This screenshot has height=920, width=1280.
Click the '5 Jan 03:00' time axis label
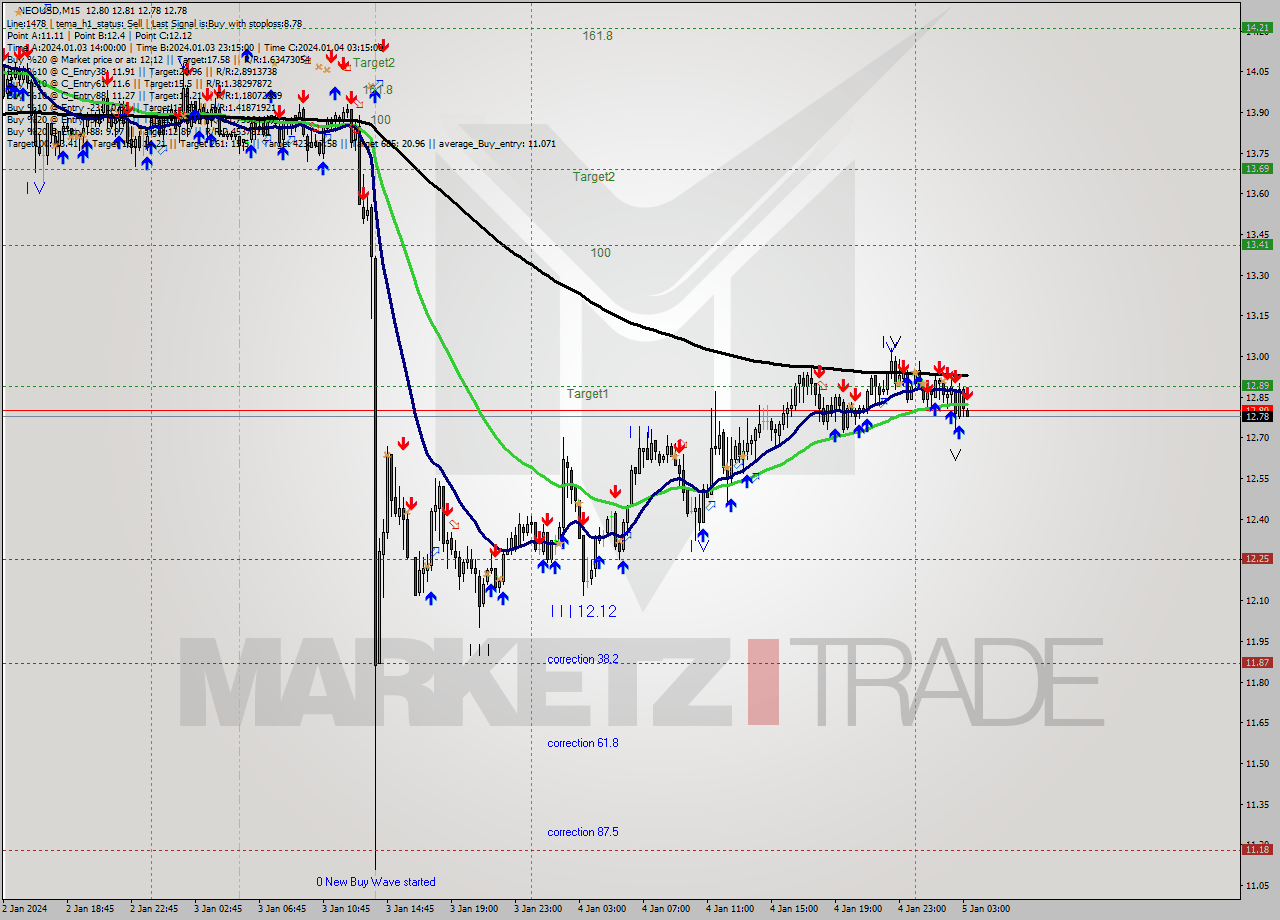(988, 909)
